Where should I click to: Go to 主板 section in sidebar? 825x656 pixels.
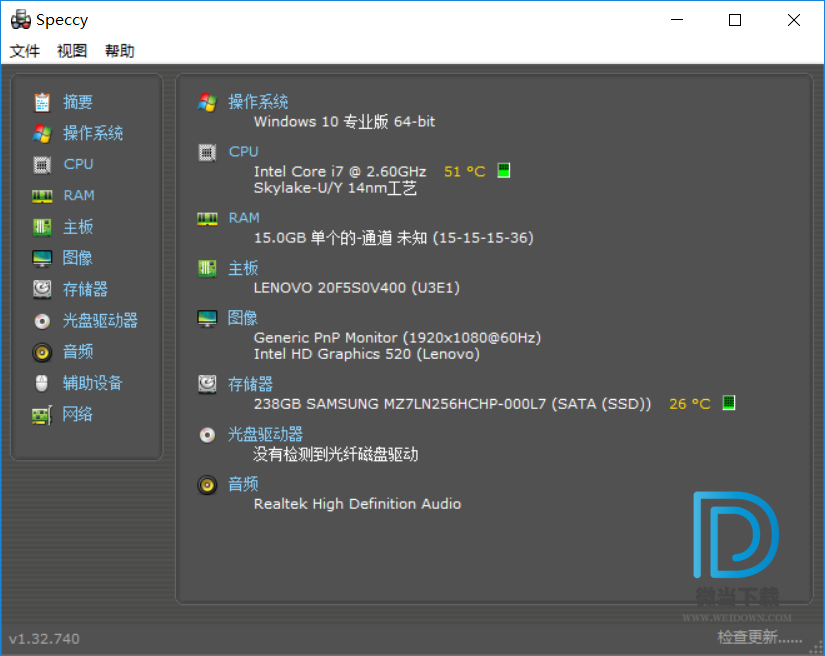[x=78, y=227]
